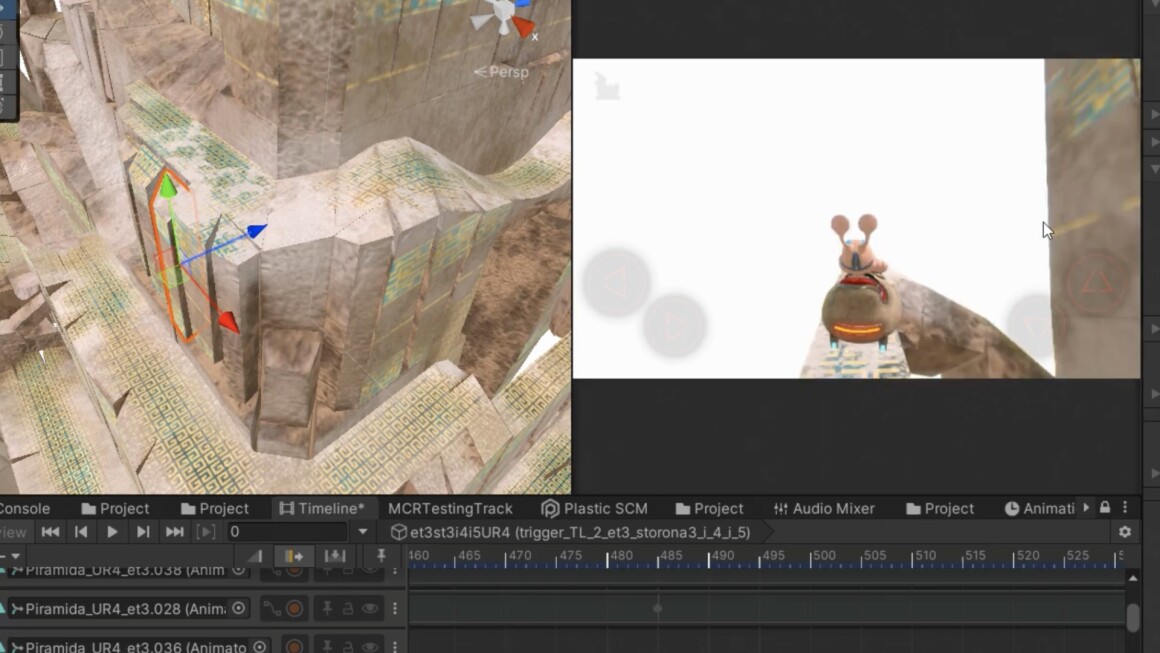The height and width of the screenshot is (653, 1160).
Task: Switch to the Plastic SCM tab
Action: click(x=594, y=508)
